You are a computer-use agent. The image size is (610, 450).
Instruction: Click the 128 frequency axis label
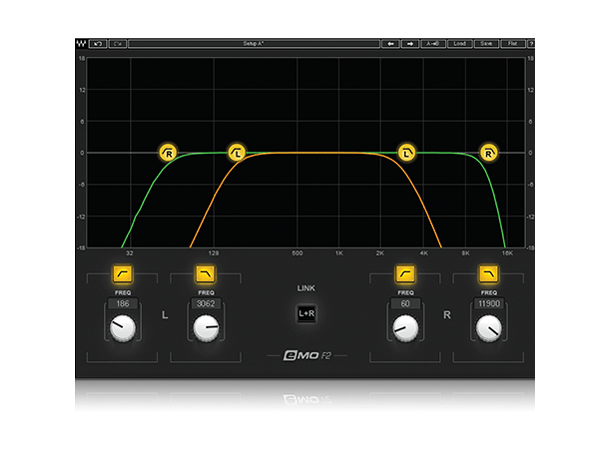(214, 253)
